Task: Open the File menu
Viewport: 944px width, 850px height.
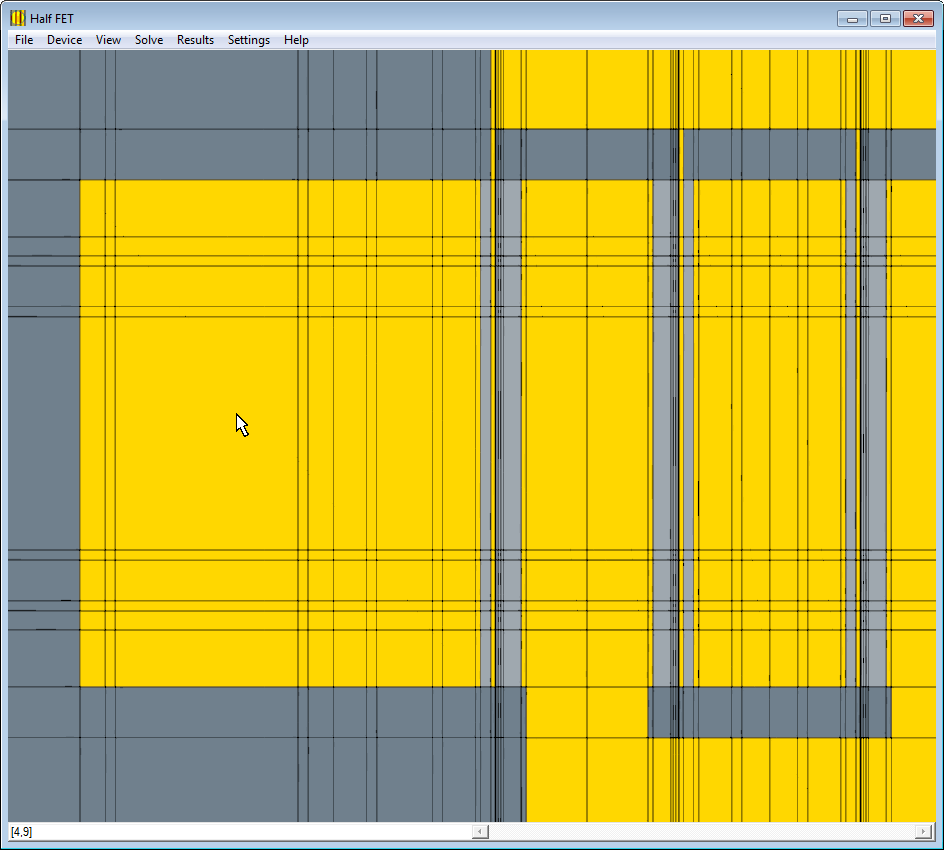Action: [x=24, y=40]
